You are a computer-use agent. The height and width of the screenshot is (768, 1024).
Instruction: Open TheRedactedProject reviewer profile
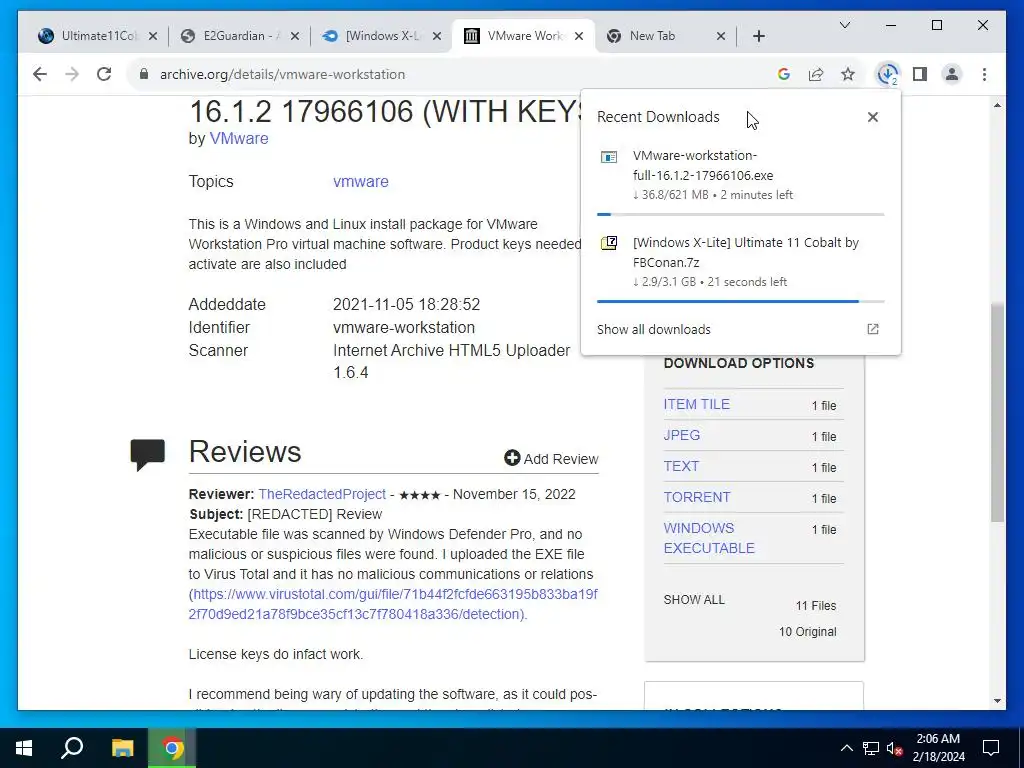coord(322,494)
